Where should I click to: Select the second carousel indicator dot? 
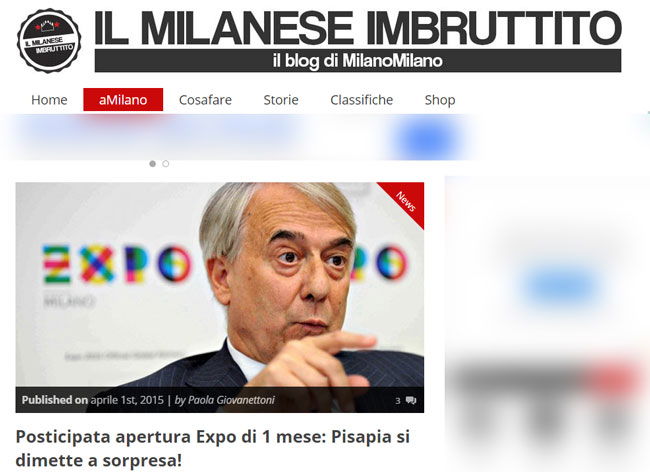coord(165,164)
